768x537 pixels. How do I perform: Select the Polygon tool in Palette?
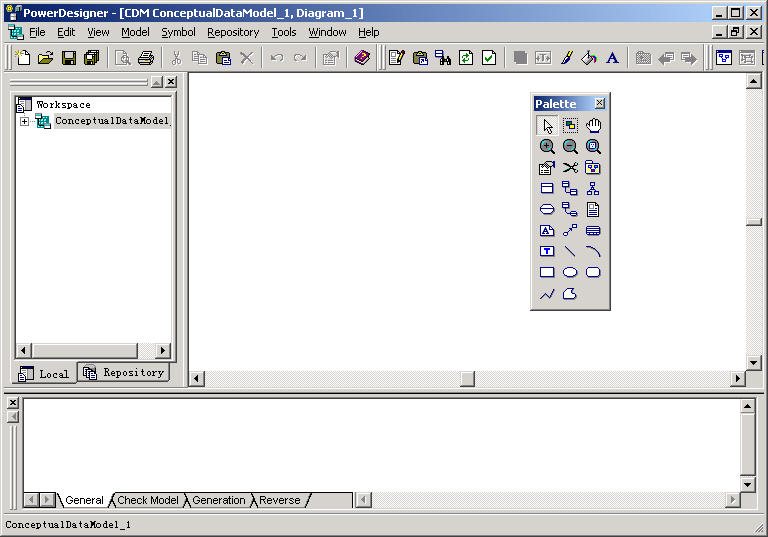[570, 294]
